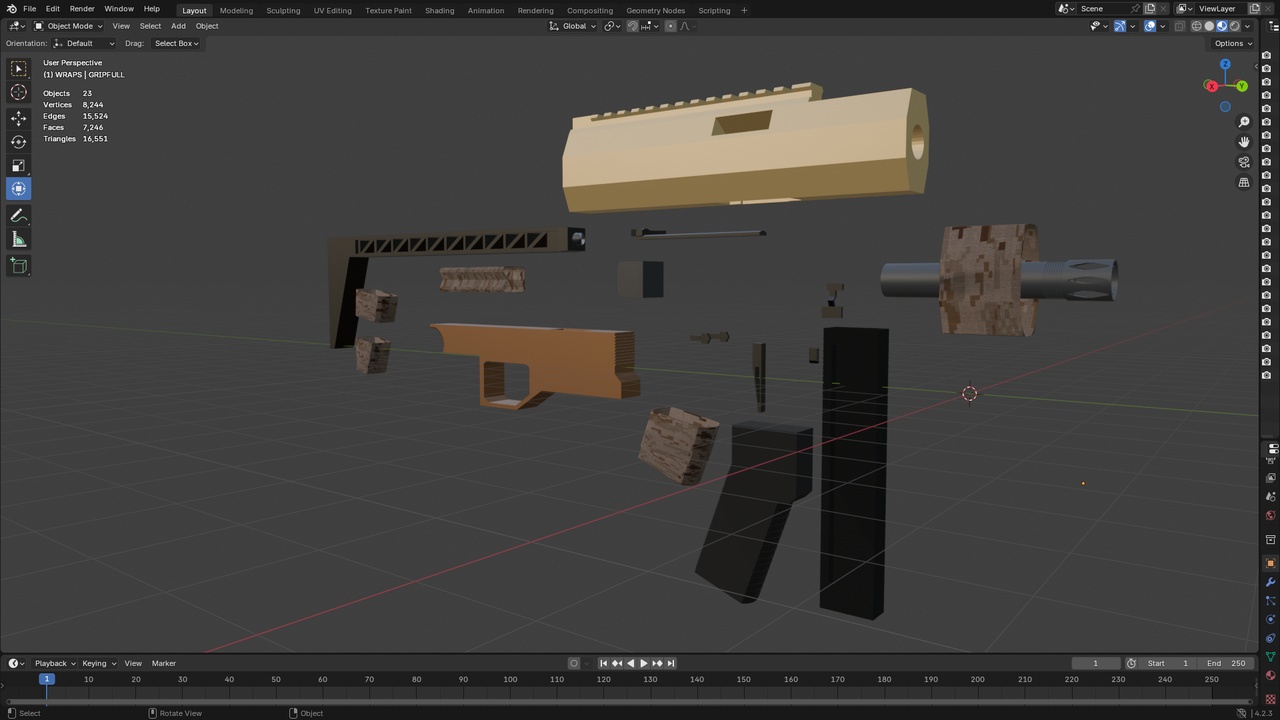Open the Physics properties tab
Image resolution: width=1280 pixels, height=720 pixels.
tap(1271, 619)
